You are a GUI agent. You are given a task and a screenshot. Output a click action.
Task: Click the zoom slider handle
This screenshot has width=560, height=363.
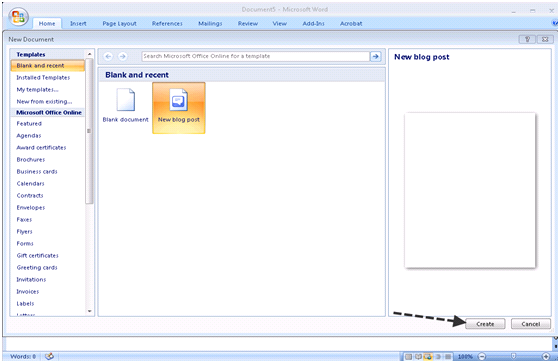pyautogui.click(x=513, y=356)
